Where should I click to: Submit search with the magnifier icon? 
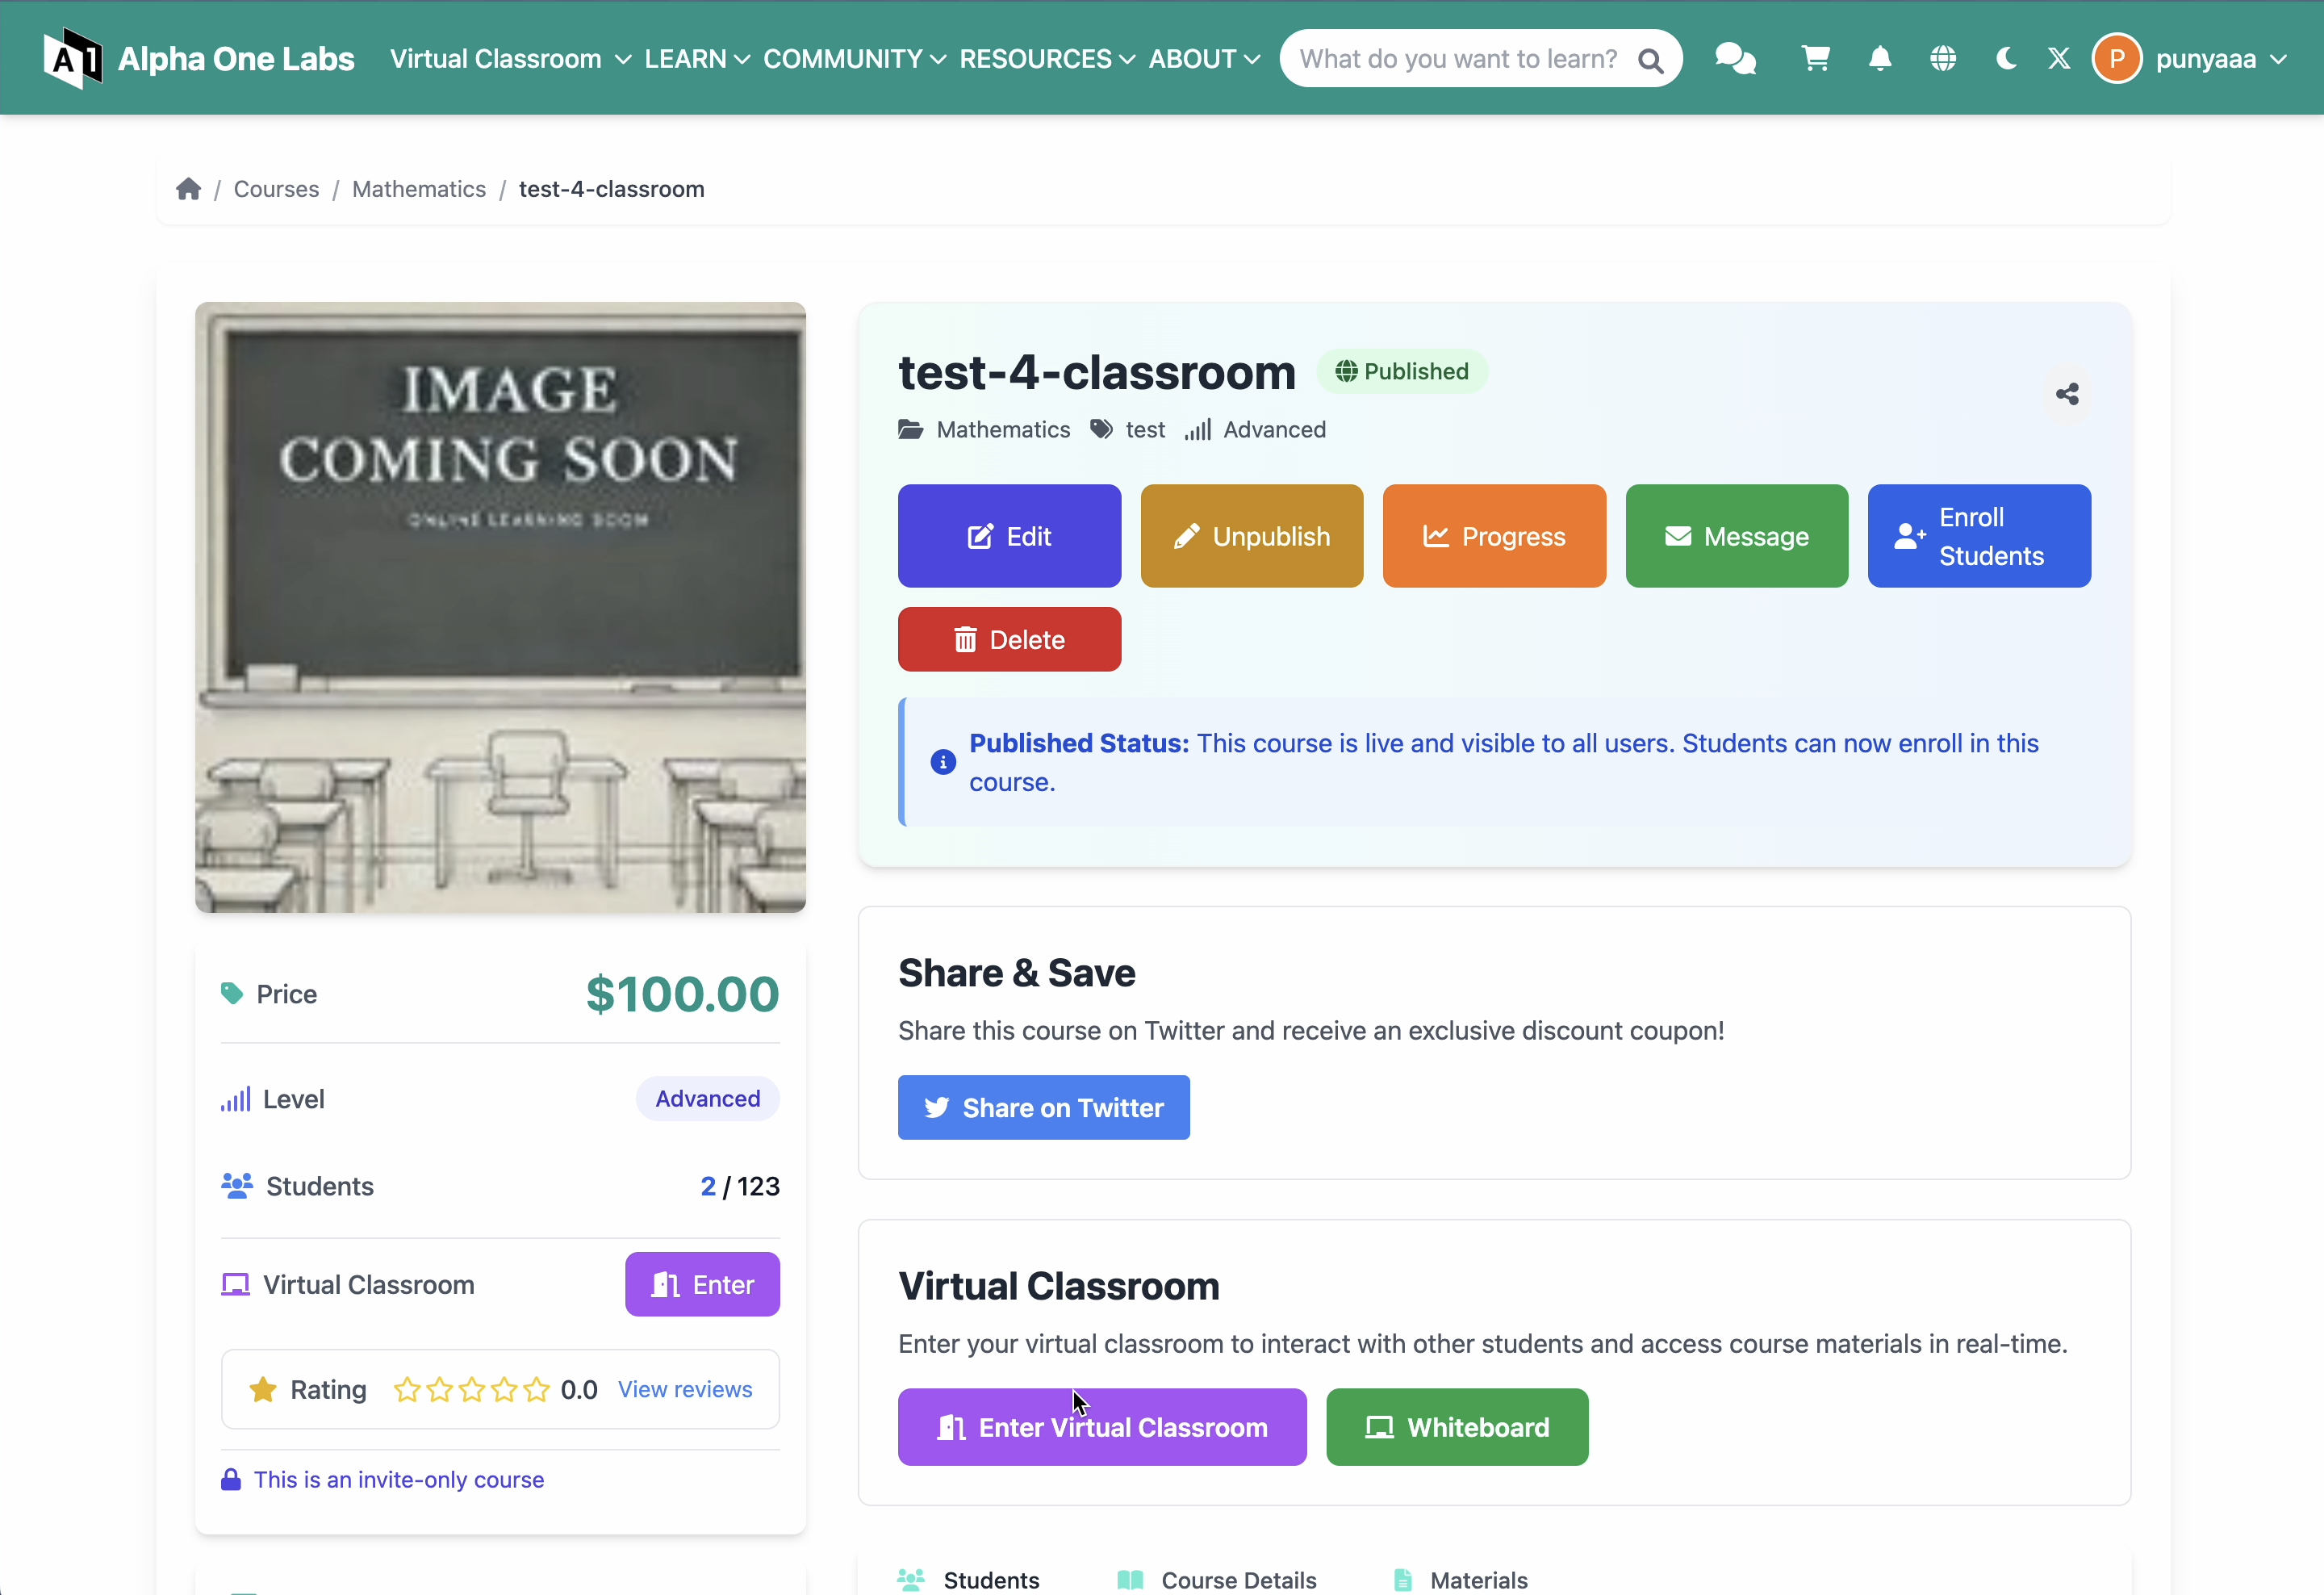pyautogui.click(x=1650, y=59)
